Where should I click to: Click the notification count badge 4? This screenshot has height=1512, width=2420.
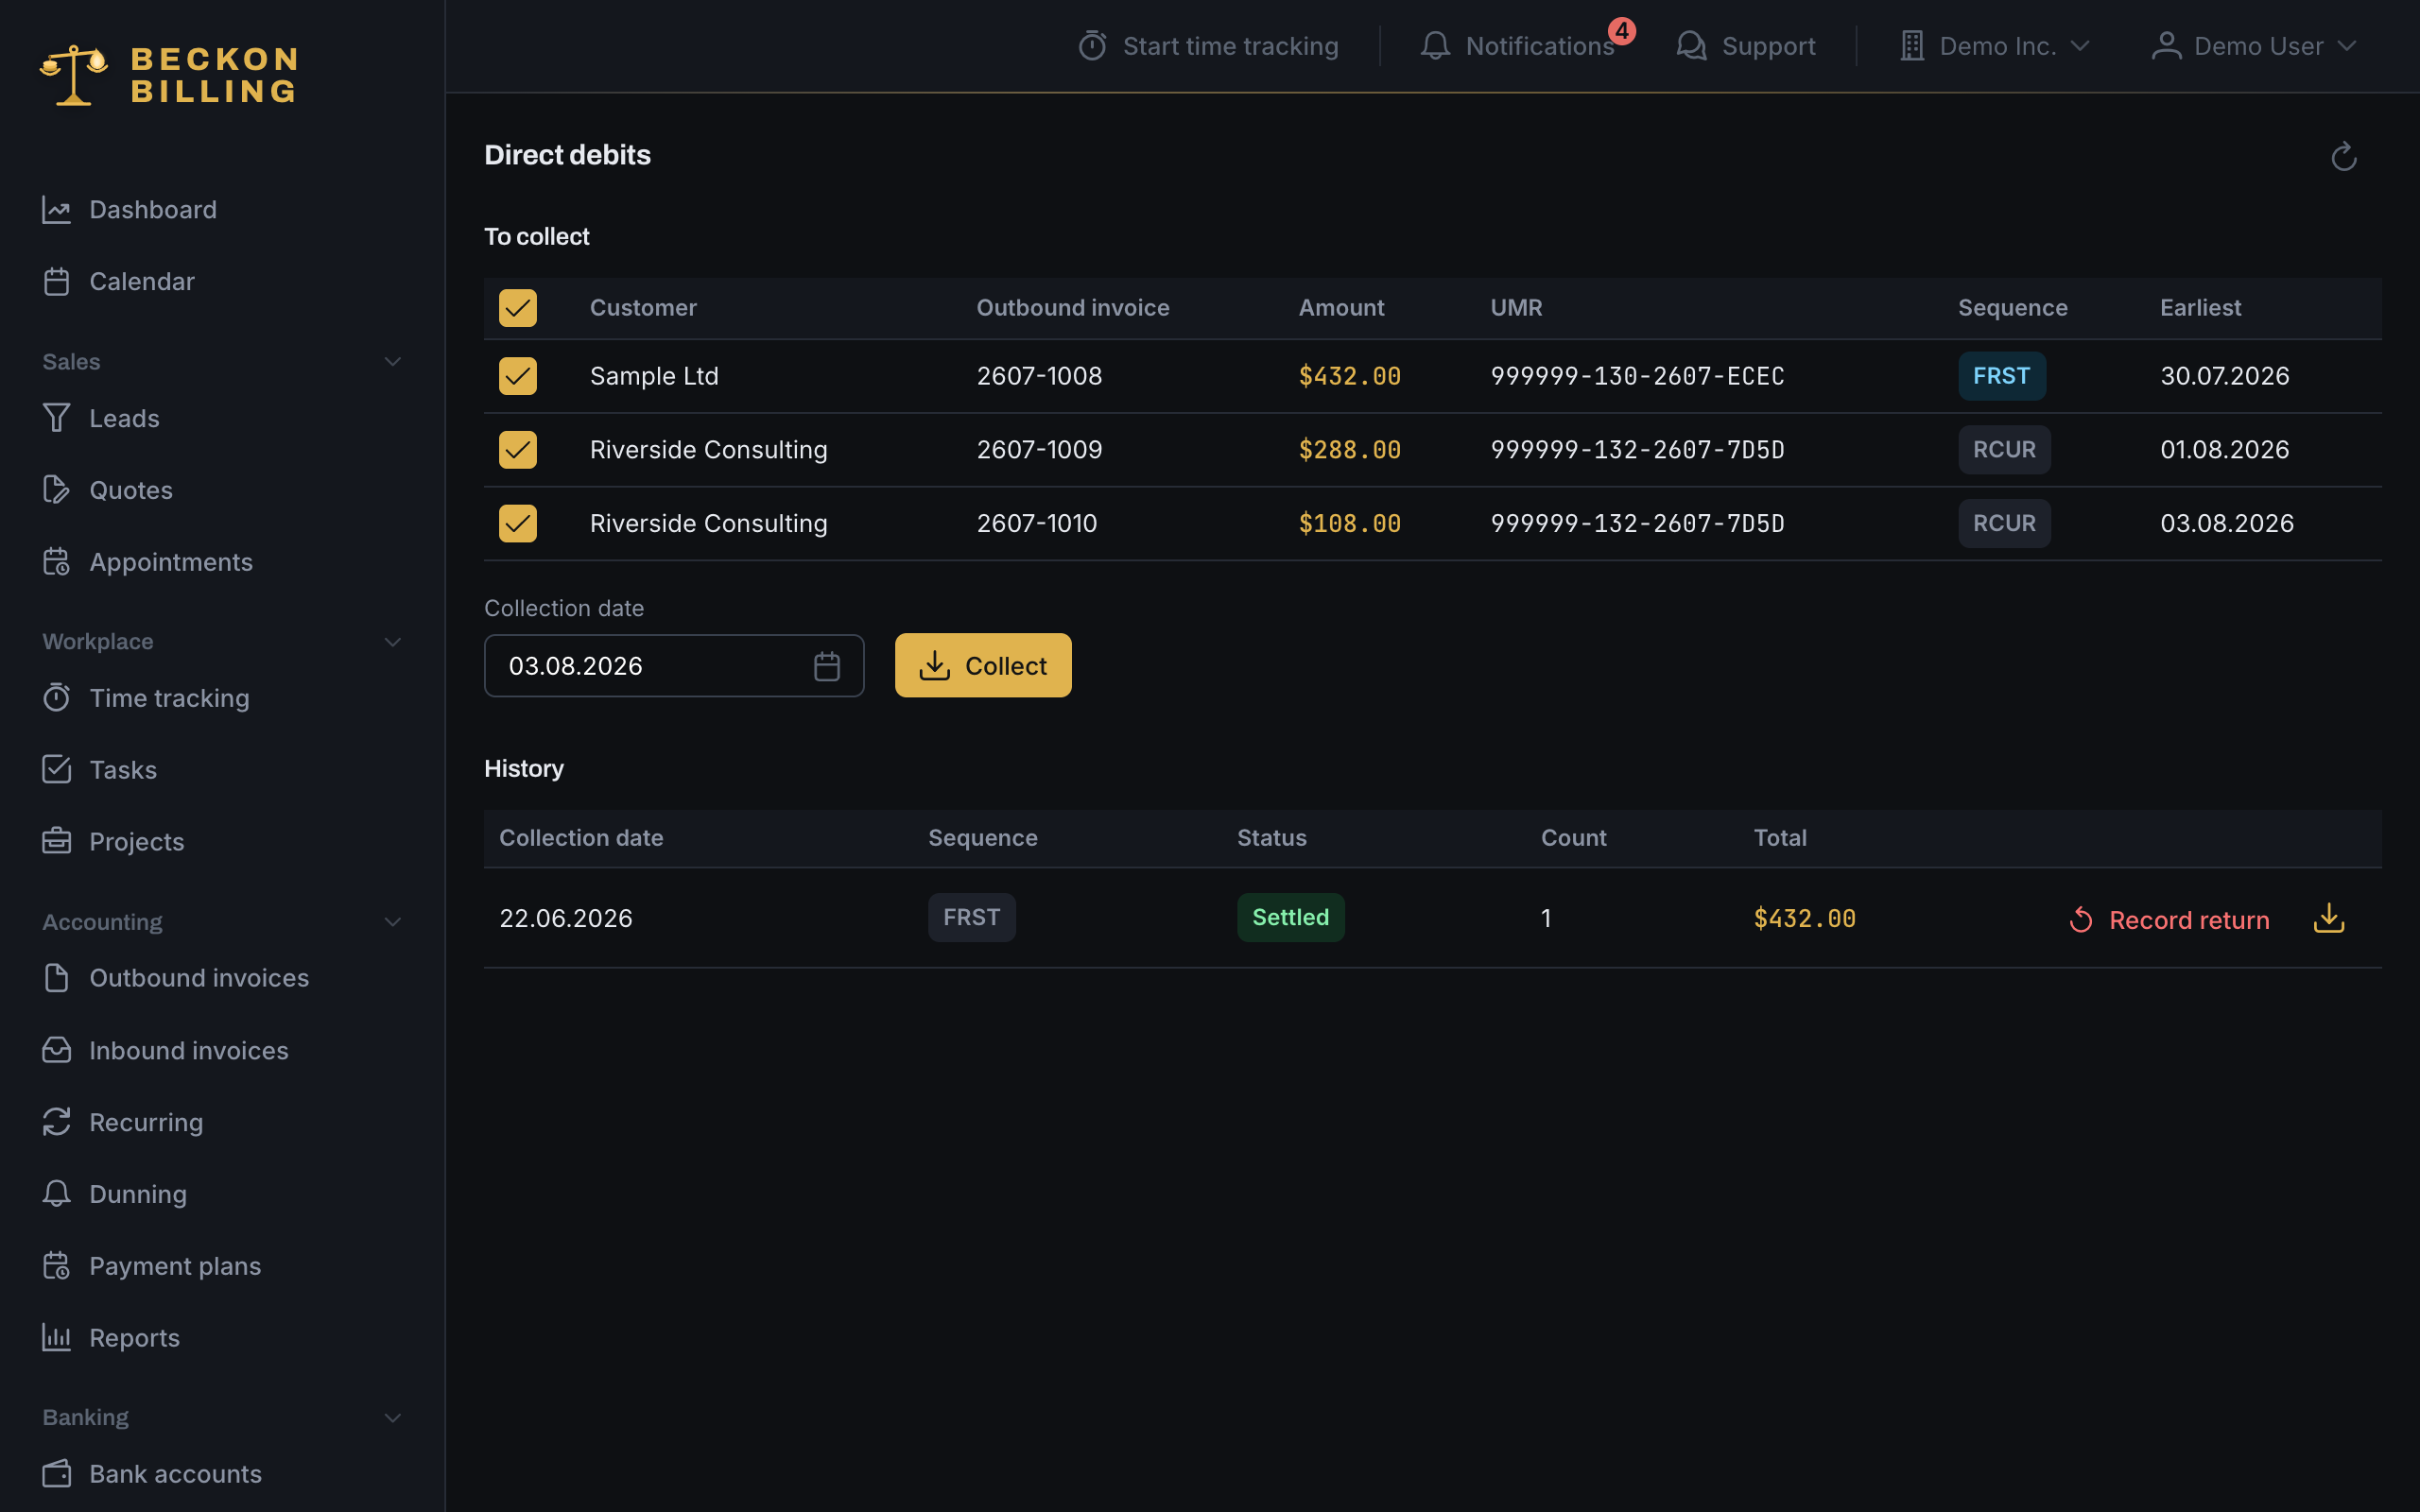pyautogui.click(x=1622, y=31)
